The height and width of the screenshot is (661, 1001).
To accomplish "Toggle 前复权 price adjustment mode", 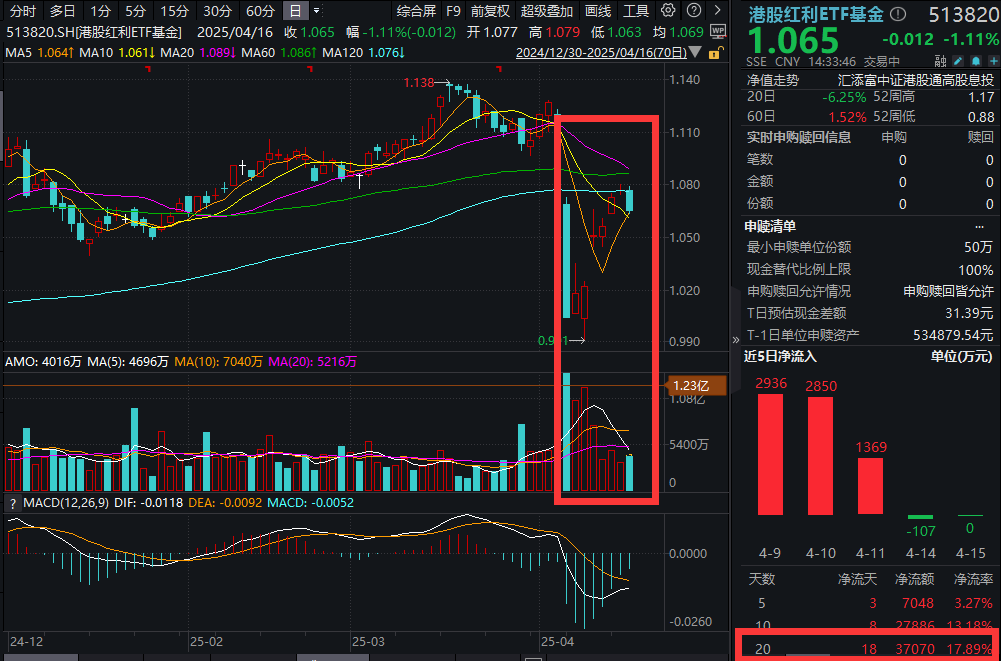I will (x=489, y=11).
